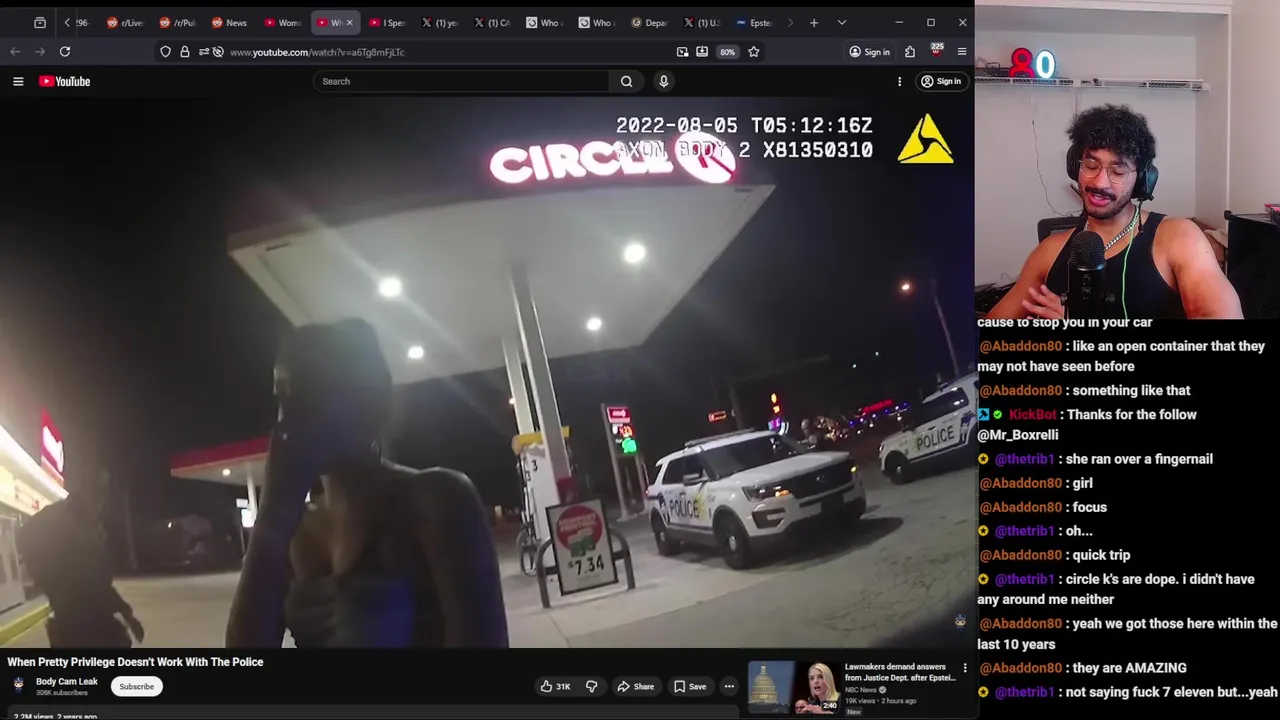This screenshot has height=720, width=1280.
Task: Reload the page with refresh icon
Action: coord(65,51)
